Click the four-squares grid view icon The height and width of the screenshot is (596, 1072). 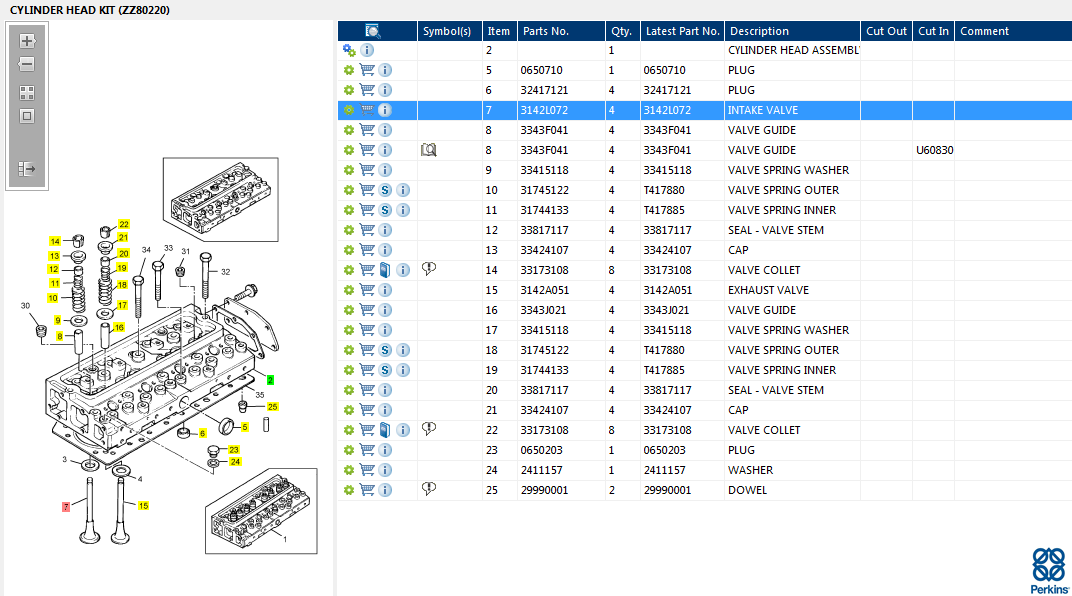click(27, 92)
